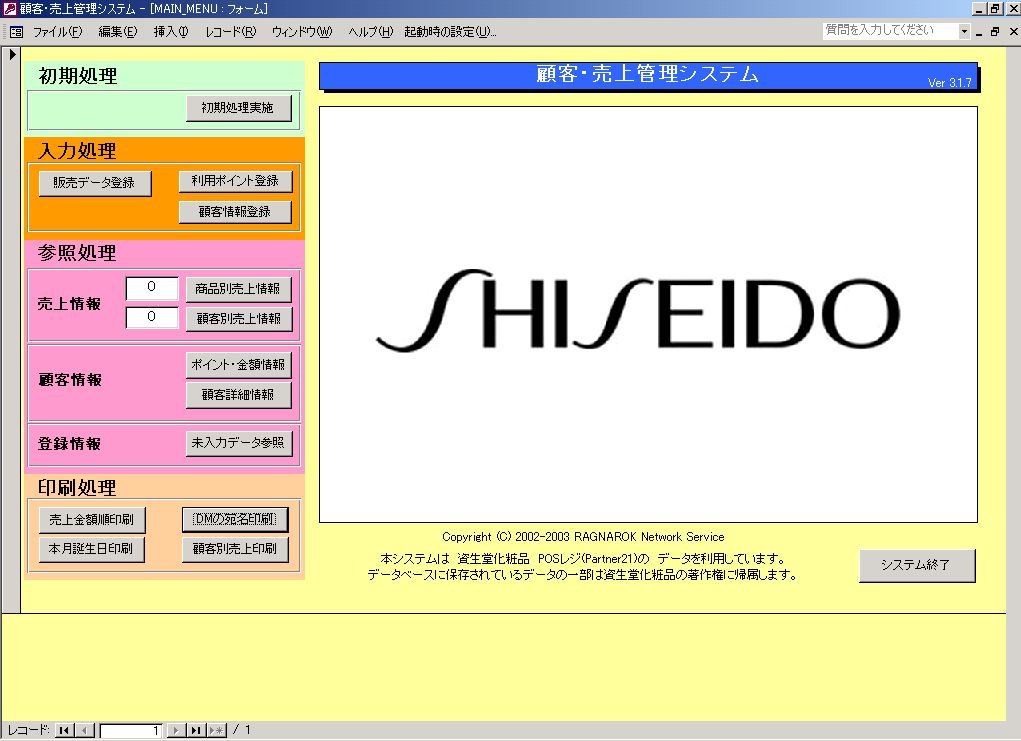Go to last record navigation button

(x=196, y=730)
